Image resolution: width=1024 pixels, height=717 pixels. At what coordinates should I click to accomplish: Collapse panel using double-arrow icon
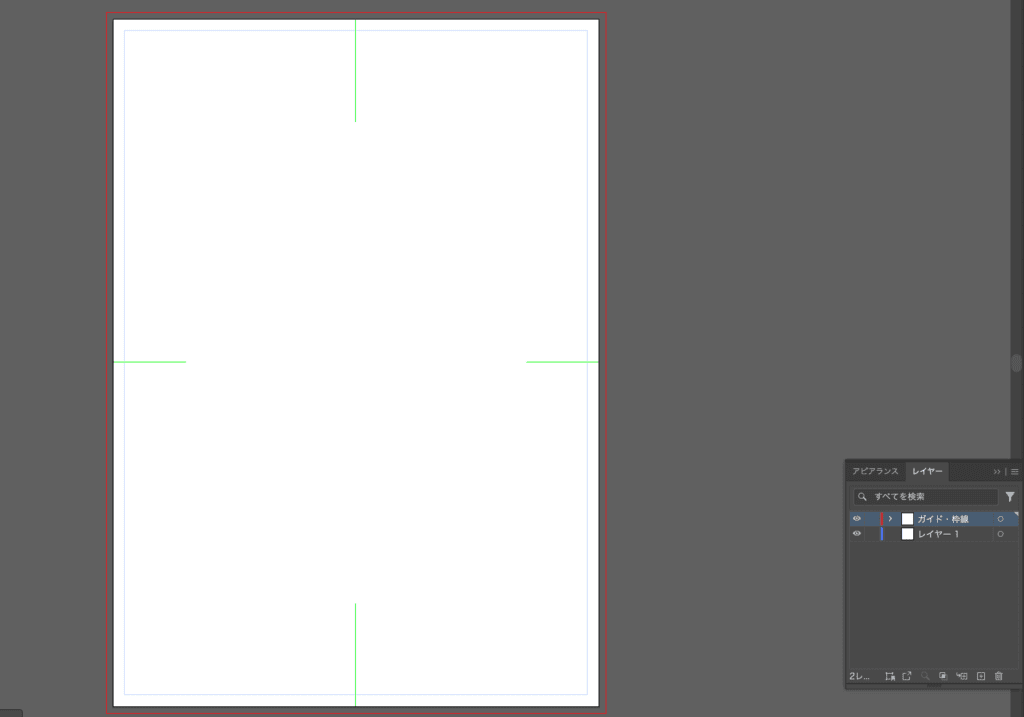[x=996, y=471]
